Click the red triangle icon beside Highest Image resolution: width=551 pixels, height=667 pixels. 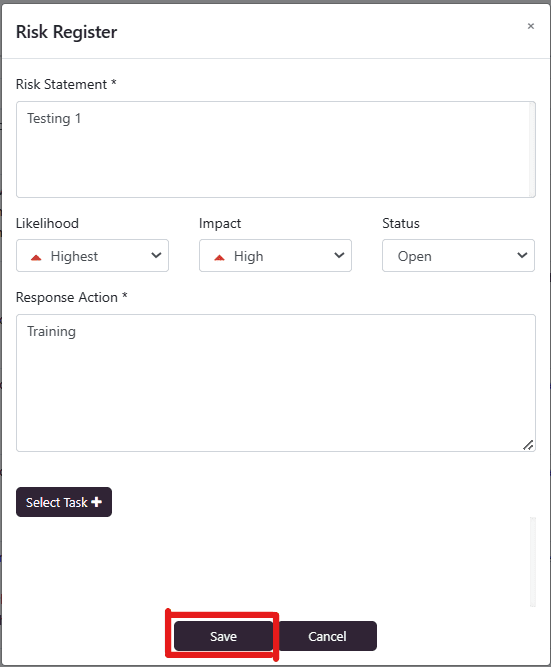click(36, 257)
